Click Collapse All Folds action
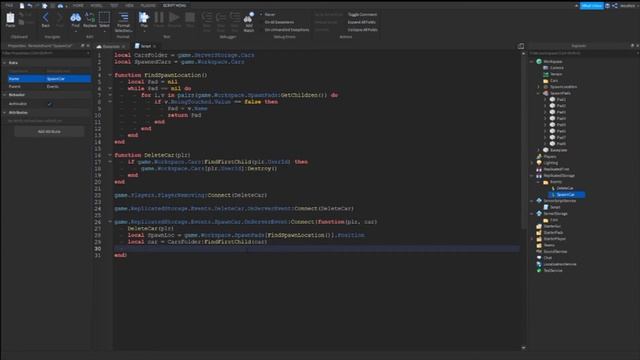The width and height of the screenshot is (640, 360). point(362,30)
